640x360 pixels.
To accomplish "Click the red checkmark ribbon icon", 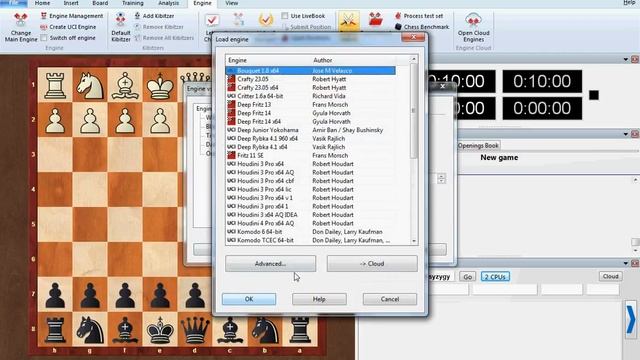I will pos(212,20).
